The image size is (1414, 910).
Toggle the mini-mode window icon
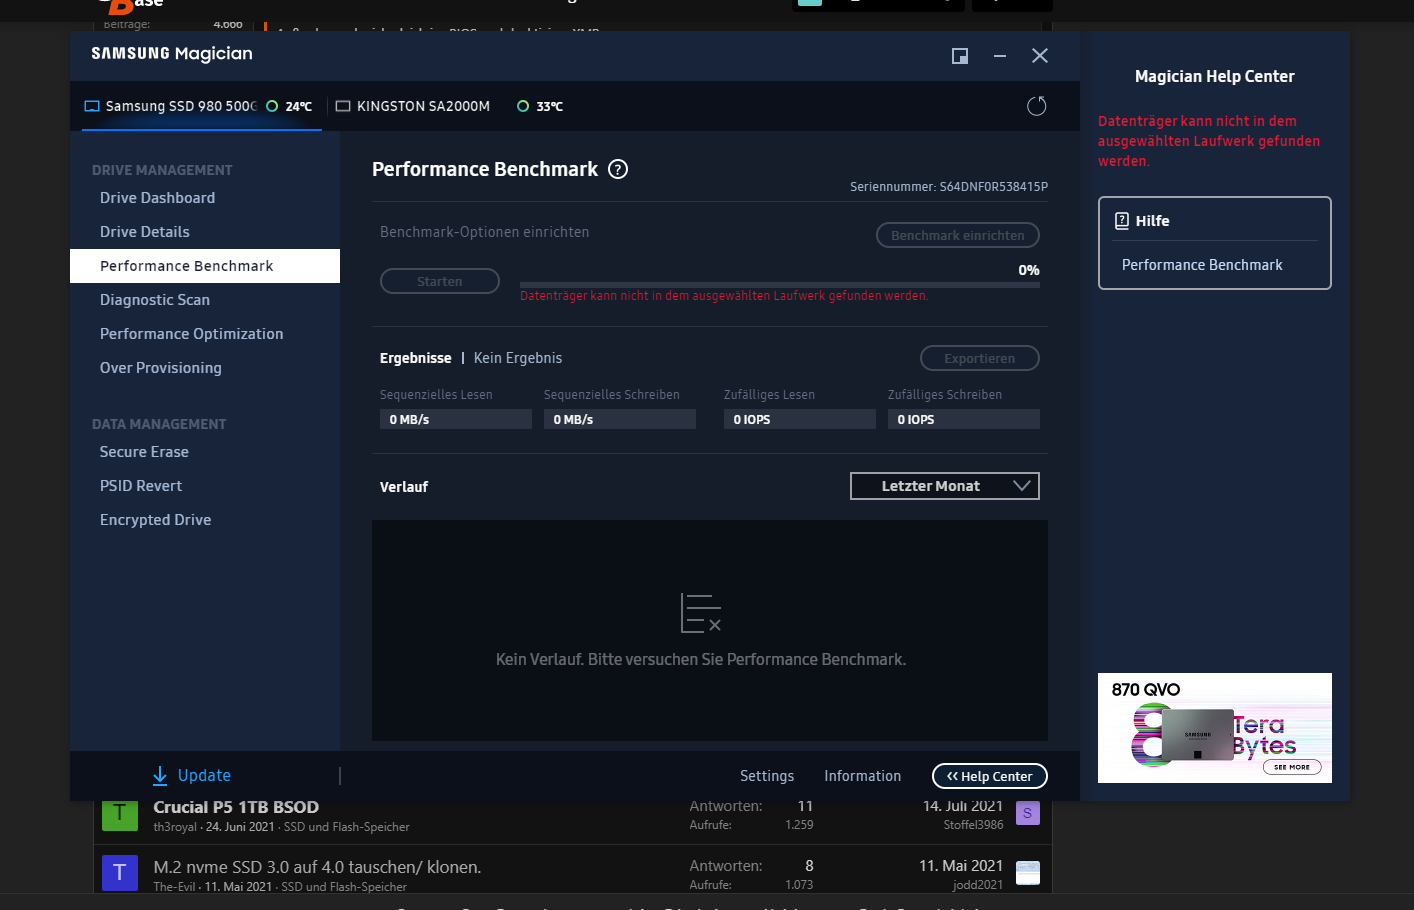[x=960, y=56]
